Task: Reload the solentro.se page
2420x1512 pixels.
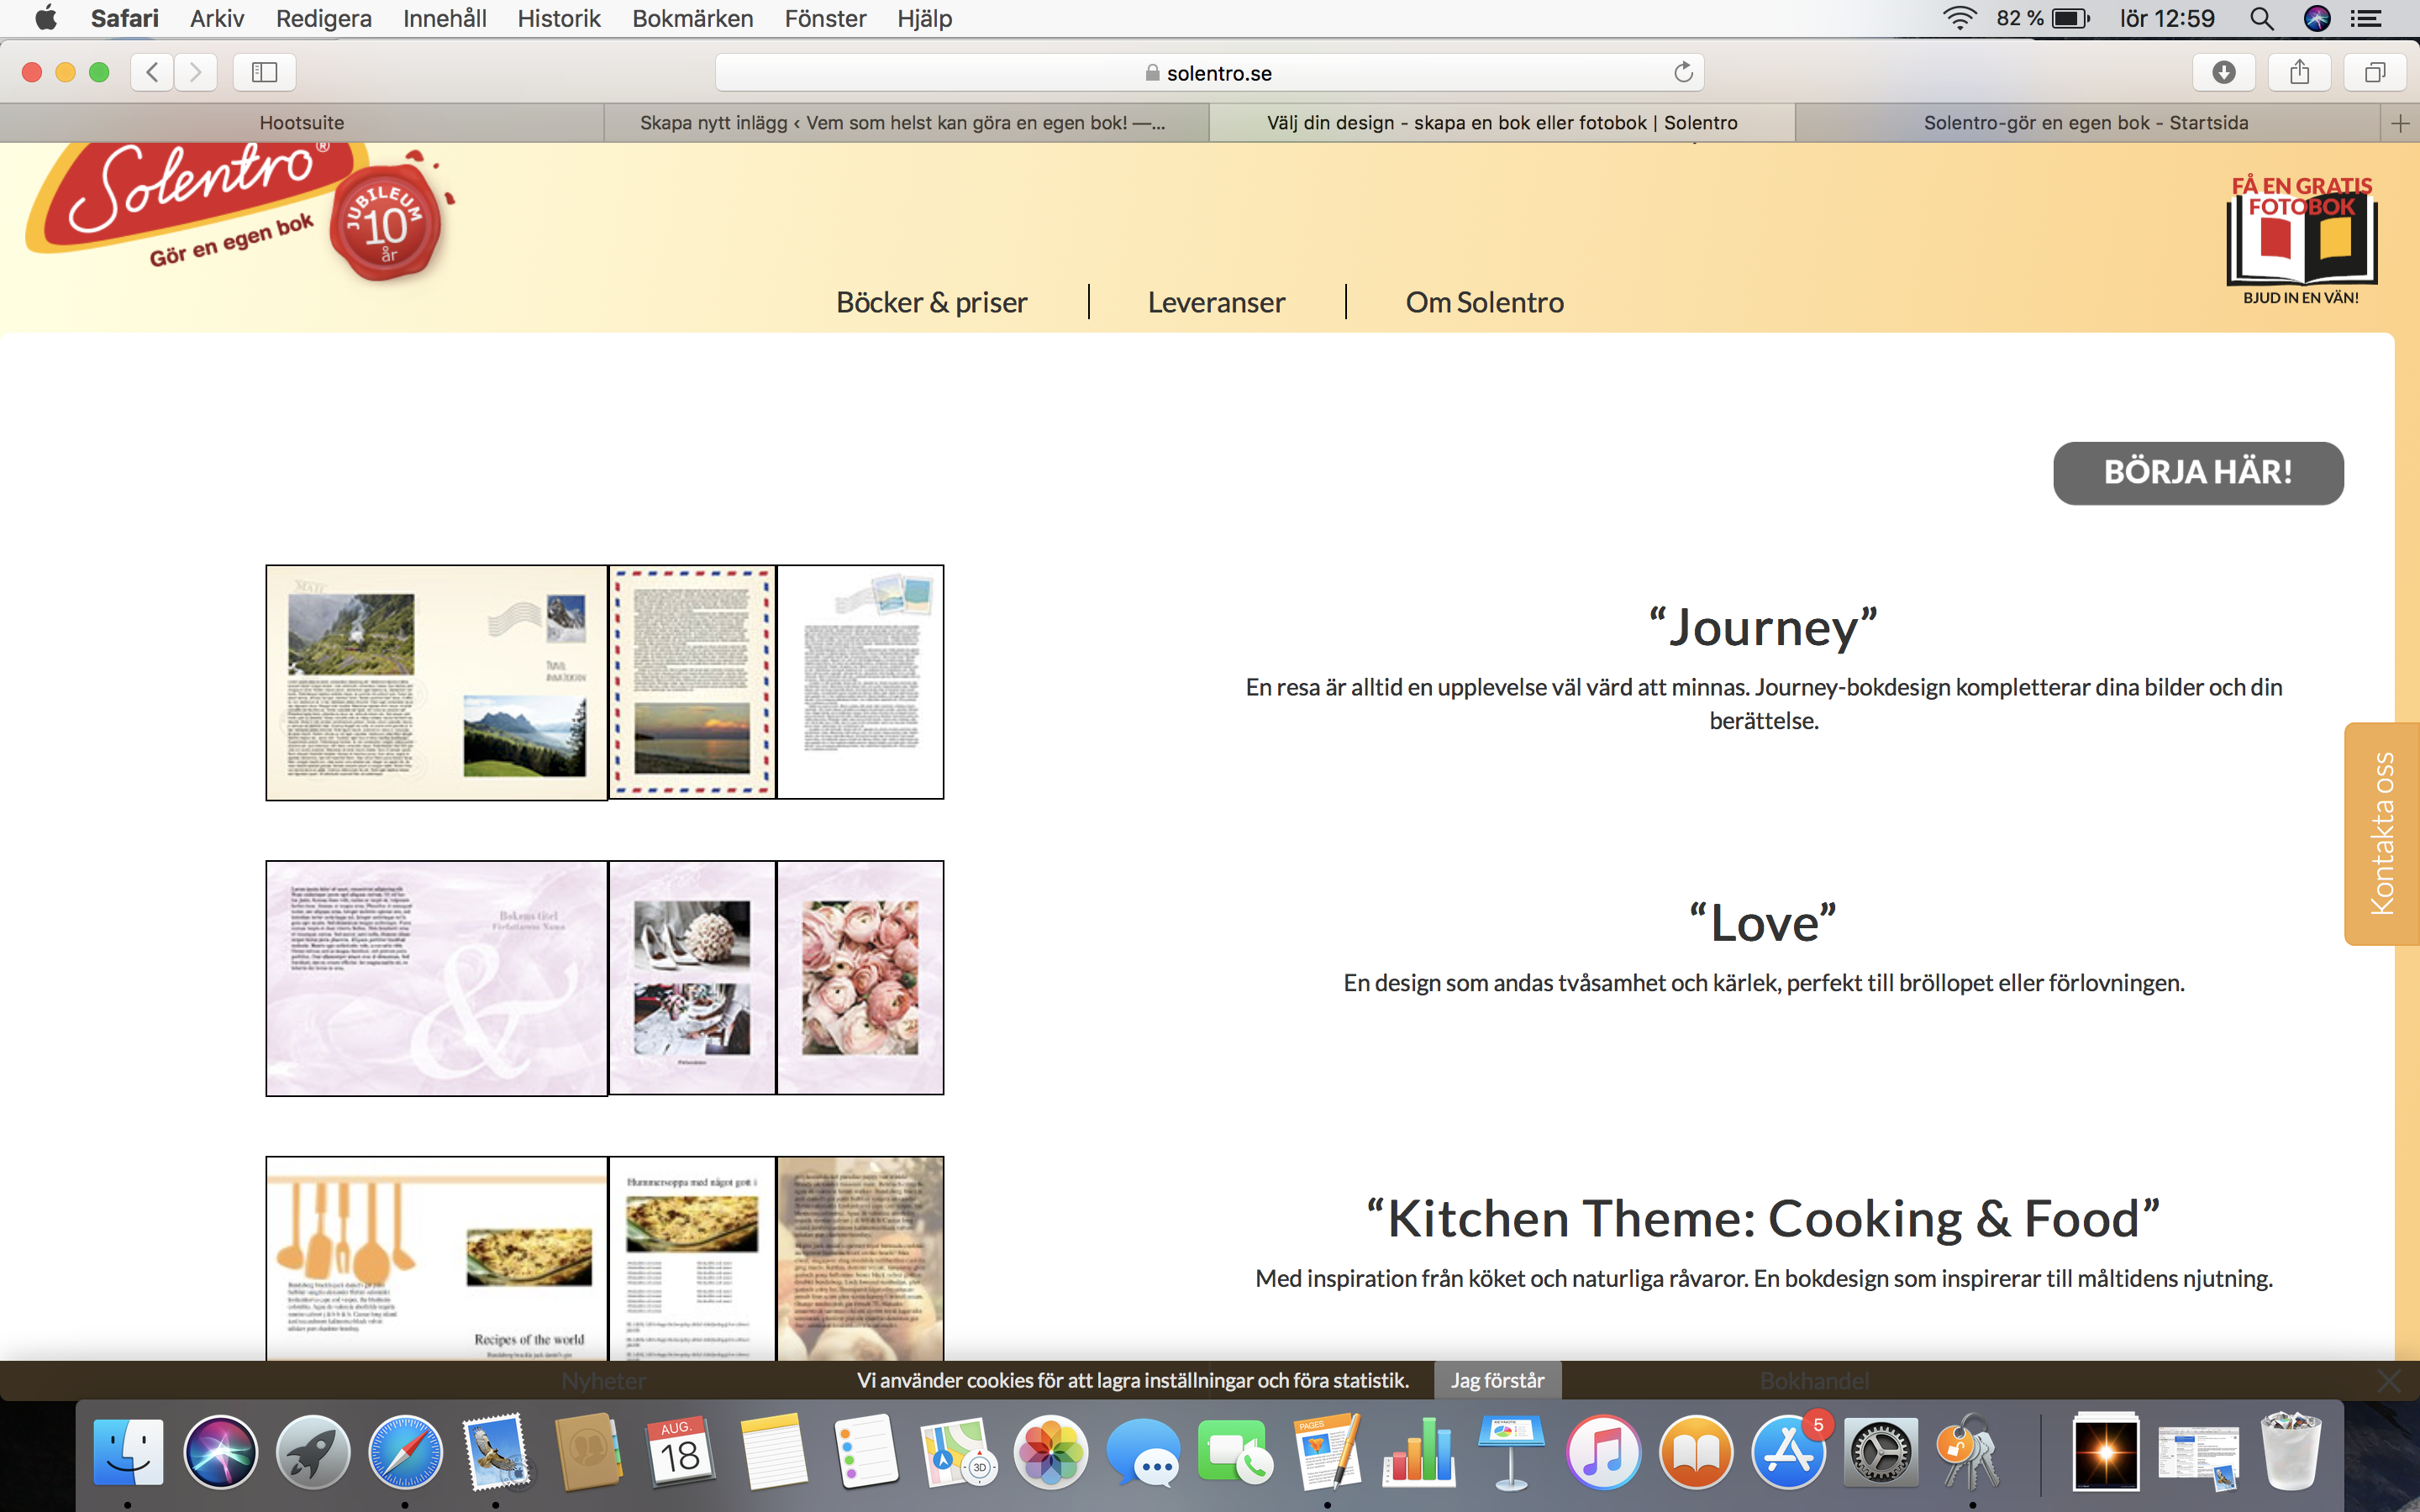Action: [1683, 72]
